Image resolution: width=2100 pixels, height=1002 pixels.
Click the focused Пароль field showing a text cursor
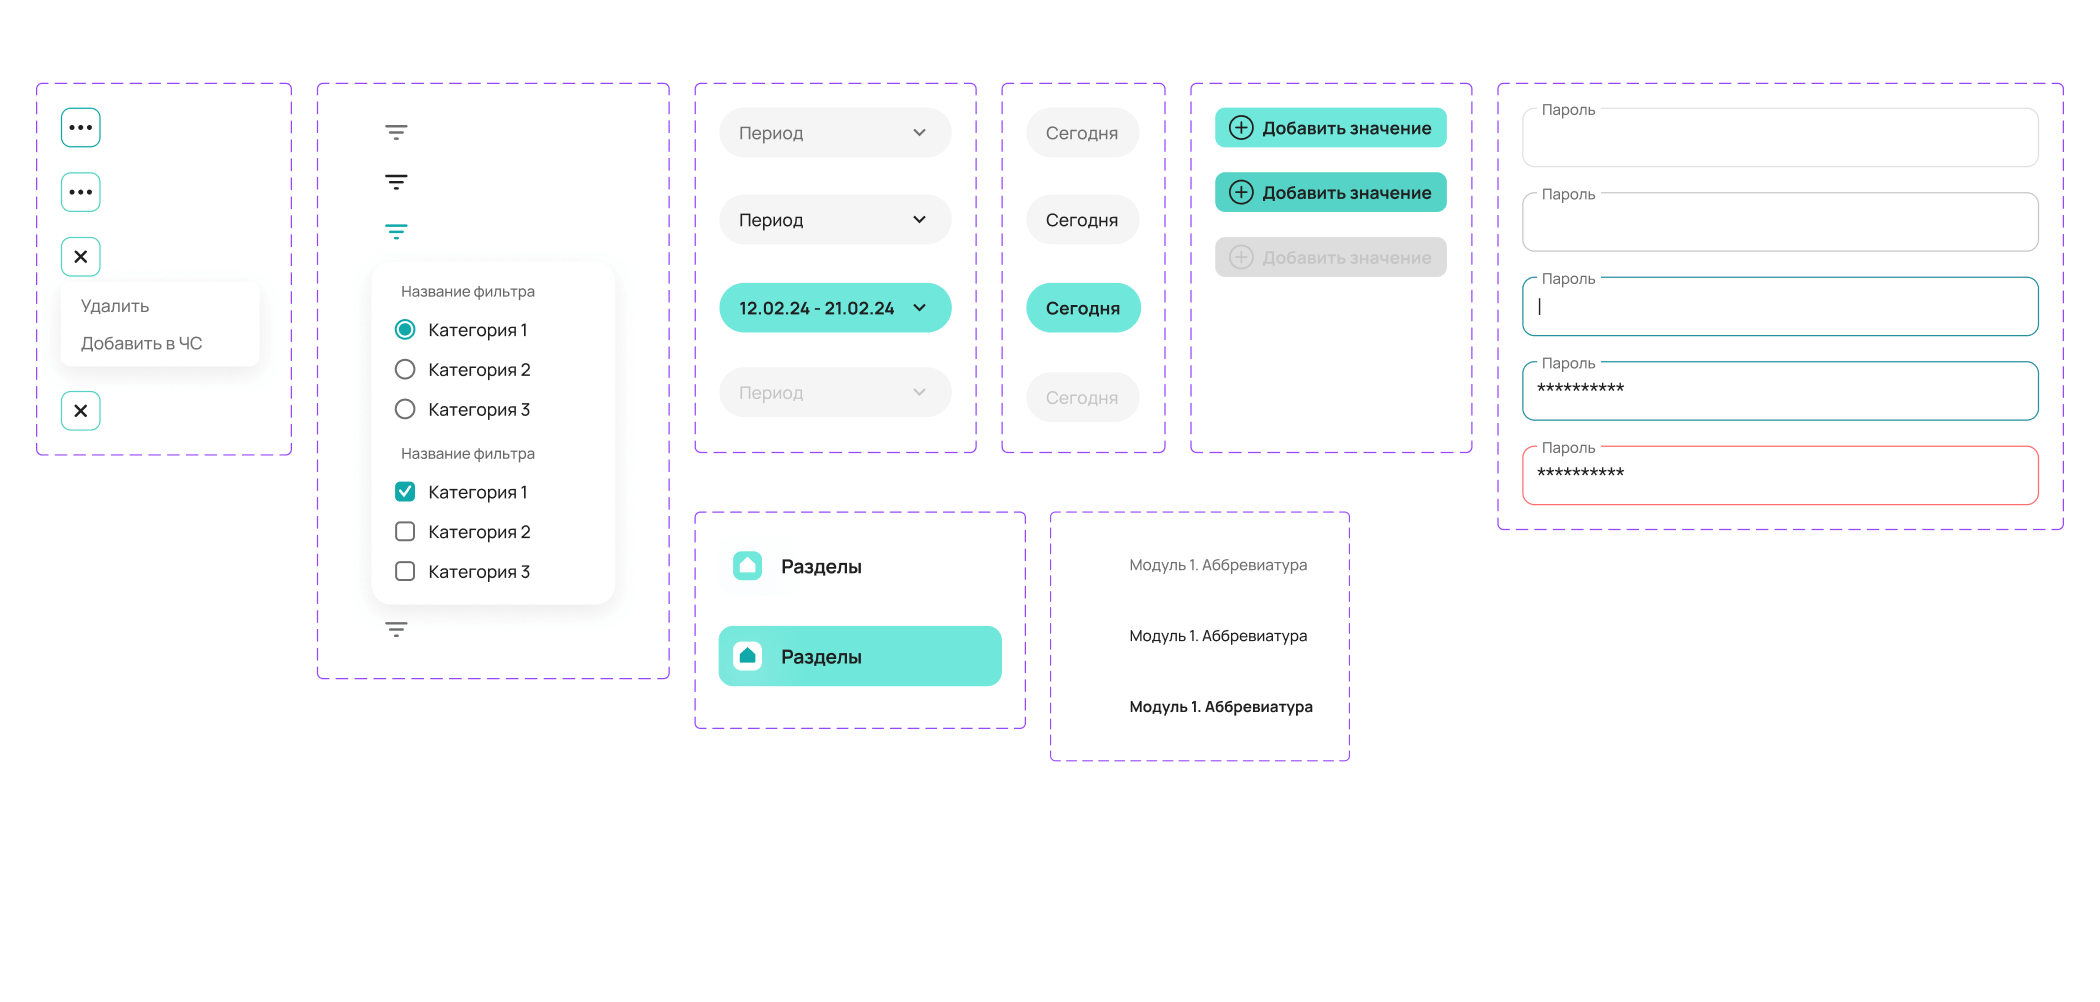pyautogui.click(x=1780, y=306)
